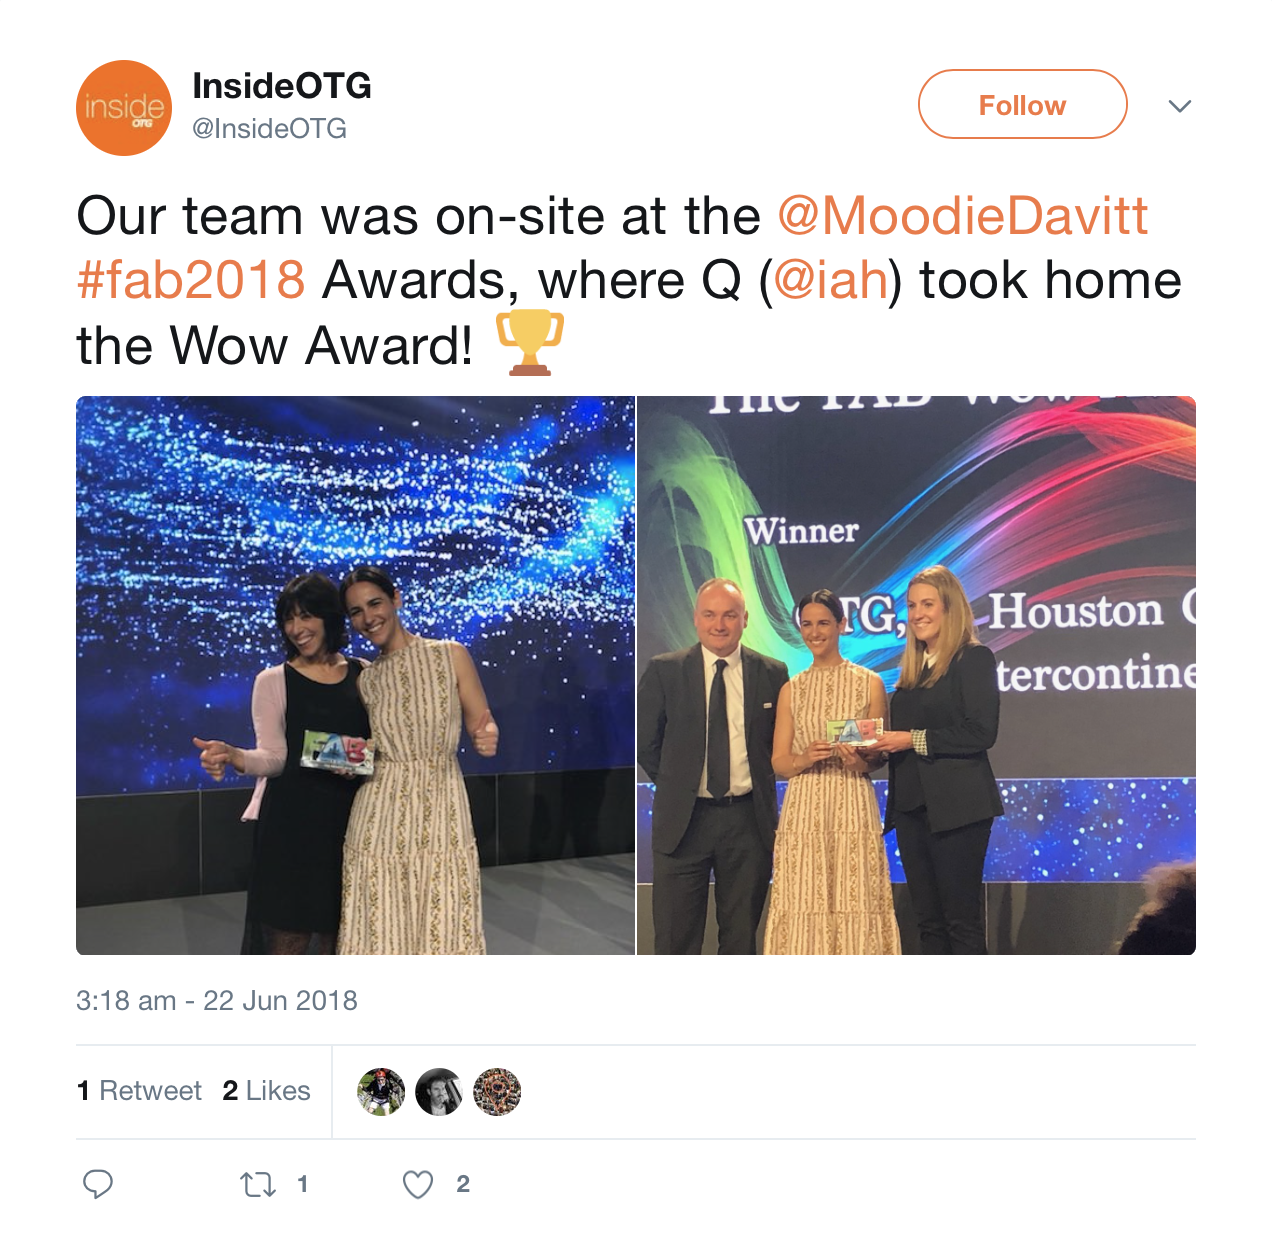Click the retweet arrows icon
Image resolution: width=1272 pixels, height=1258 pixels.
(258, 1185)
